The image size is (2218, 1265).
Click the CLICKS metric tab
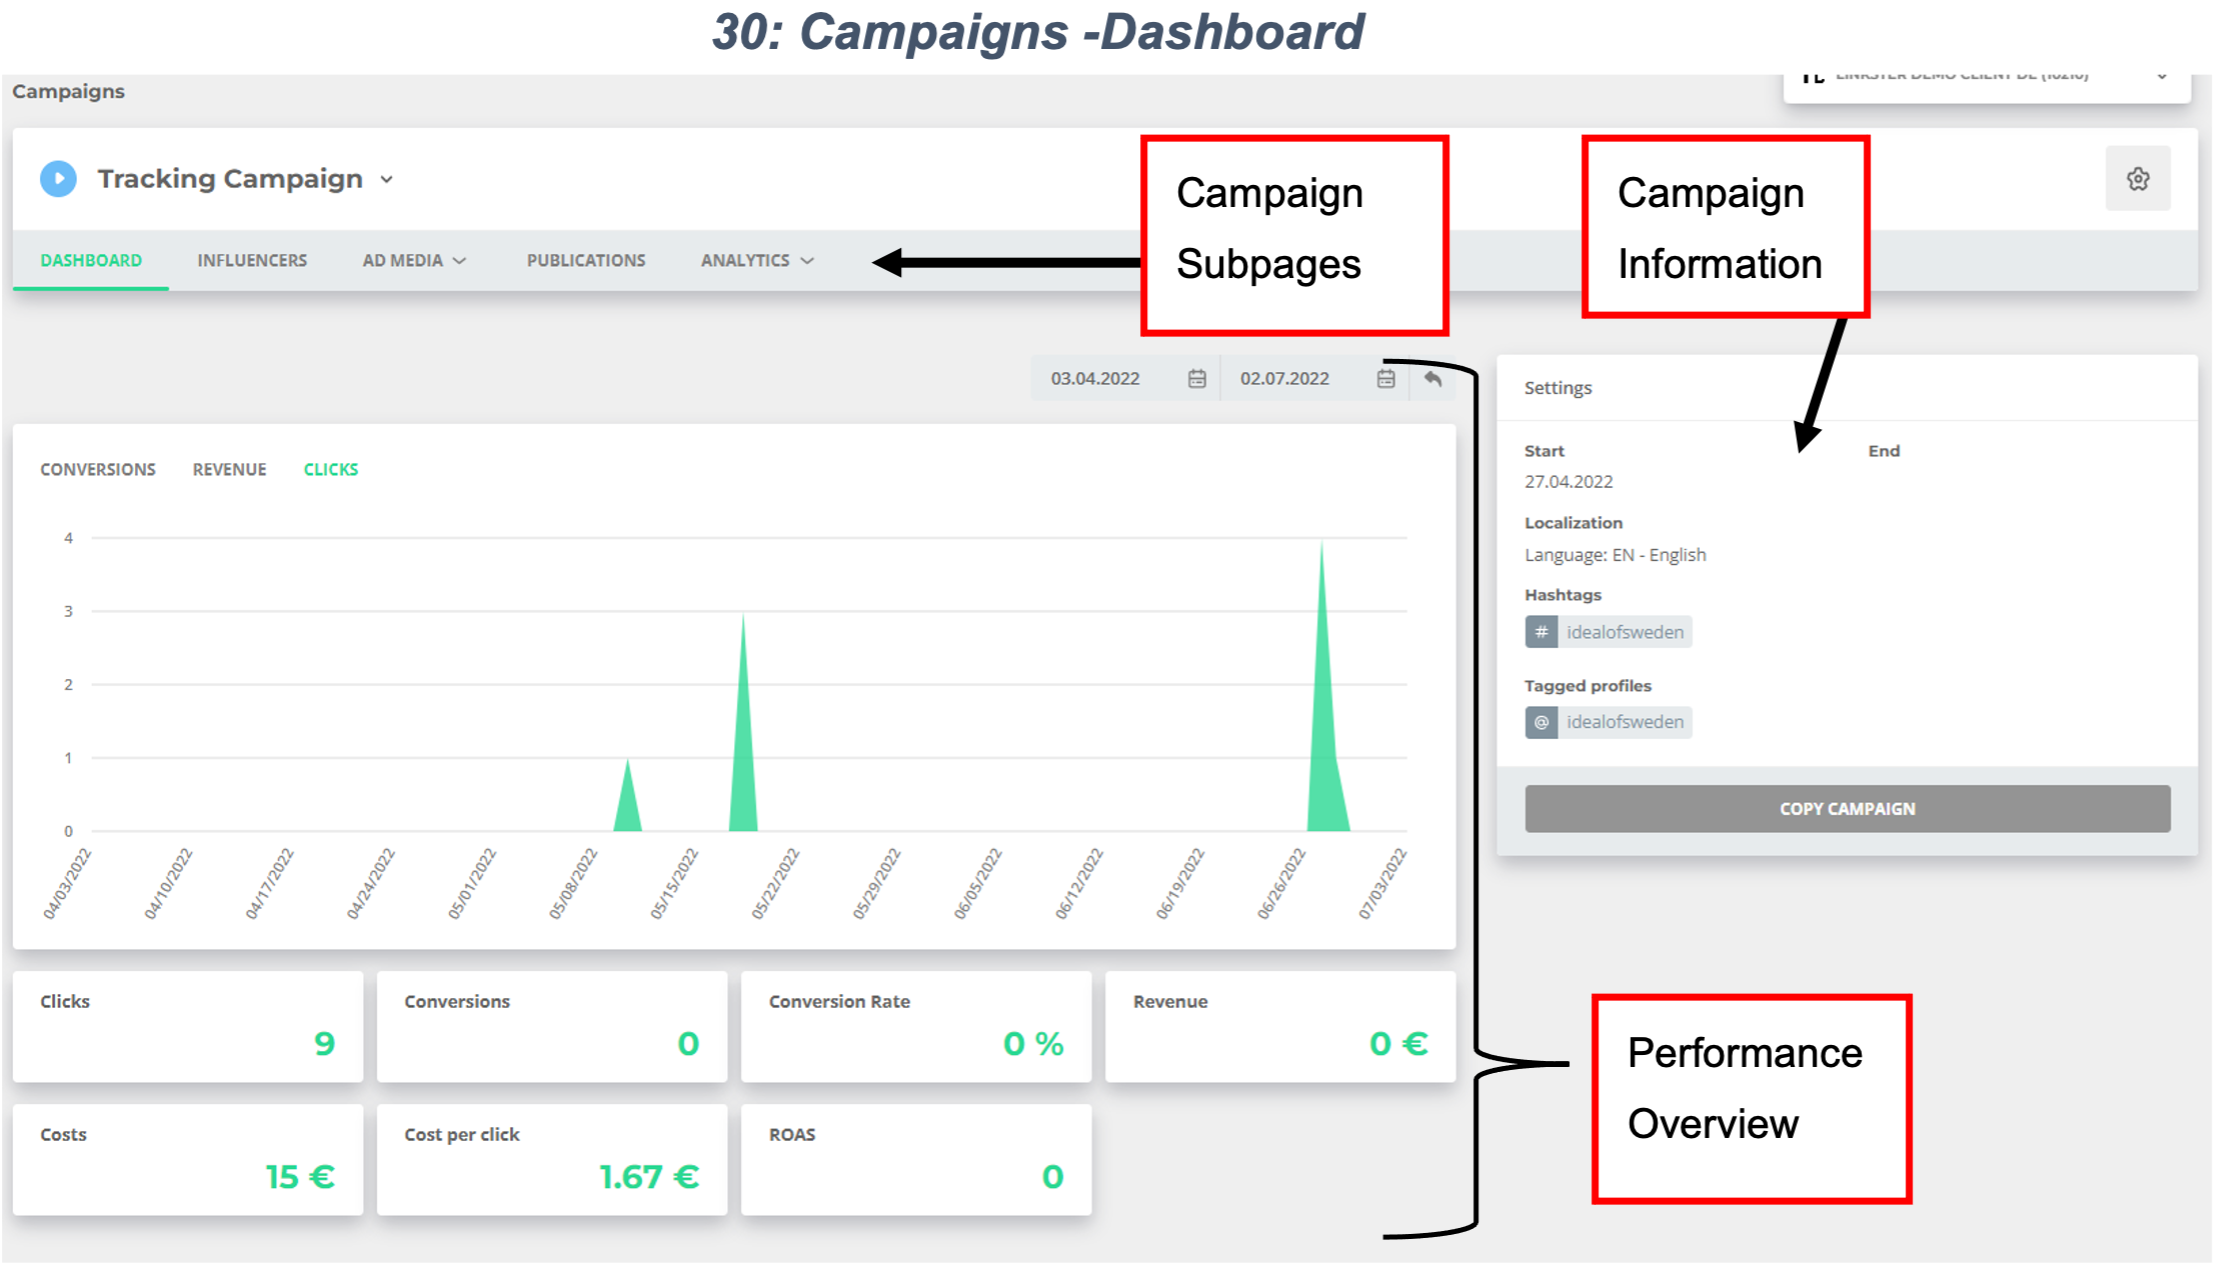(329, 468)
